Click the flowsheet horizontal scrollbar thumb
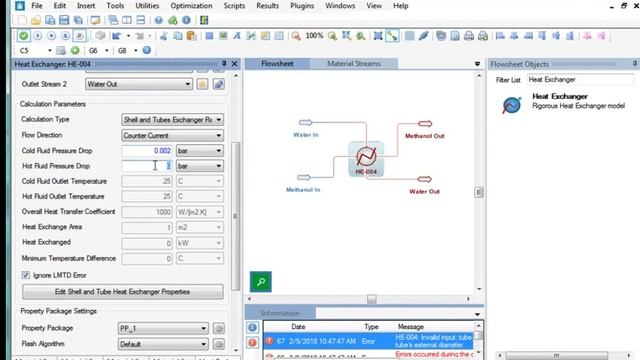This screenshot has width=640, height=360. 371,299
